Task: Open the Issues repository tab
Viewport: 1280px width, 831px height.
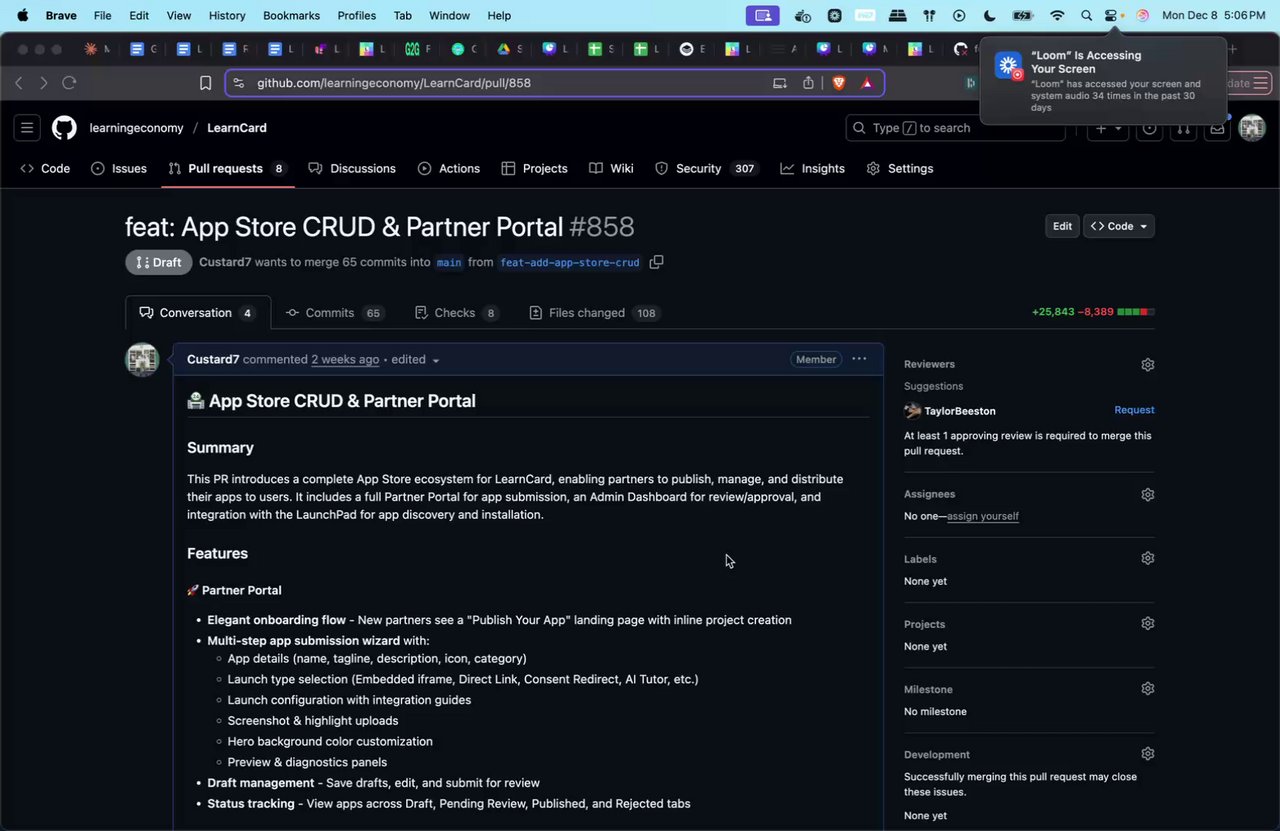Action: (x=119, y=168)
